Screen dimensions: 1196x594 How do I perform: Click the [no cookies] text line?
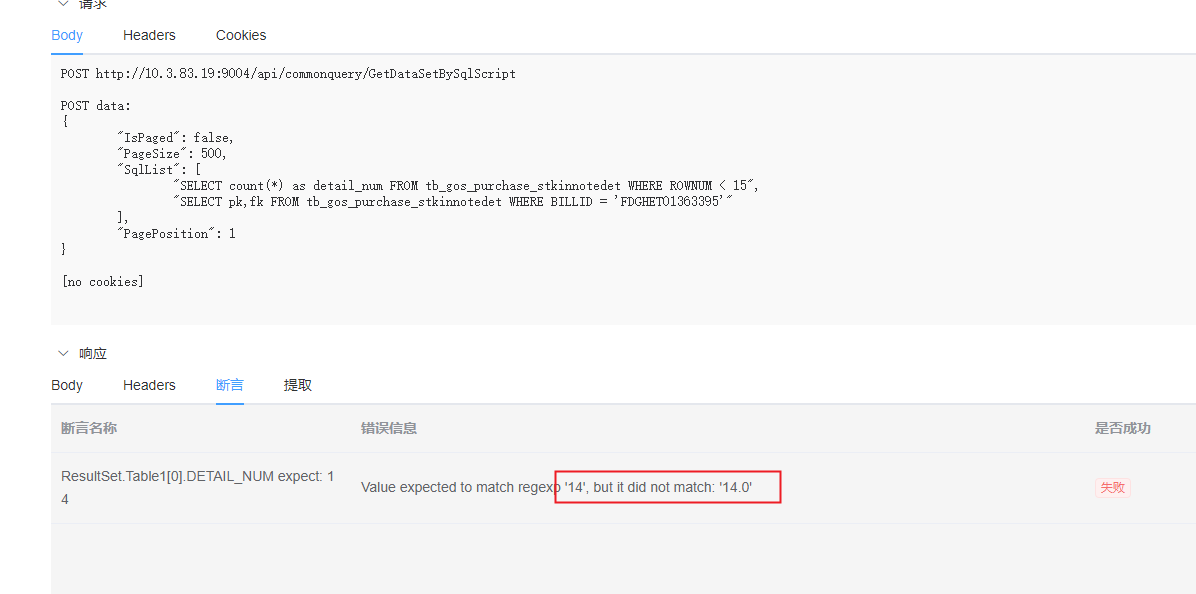[102, 281]
